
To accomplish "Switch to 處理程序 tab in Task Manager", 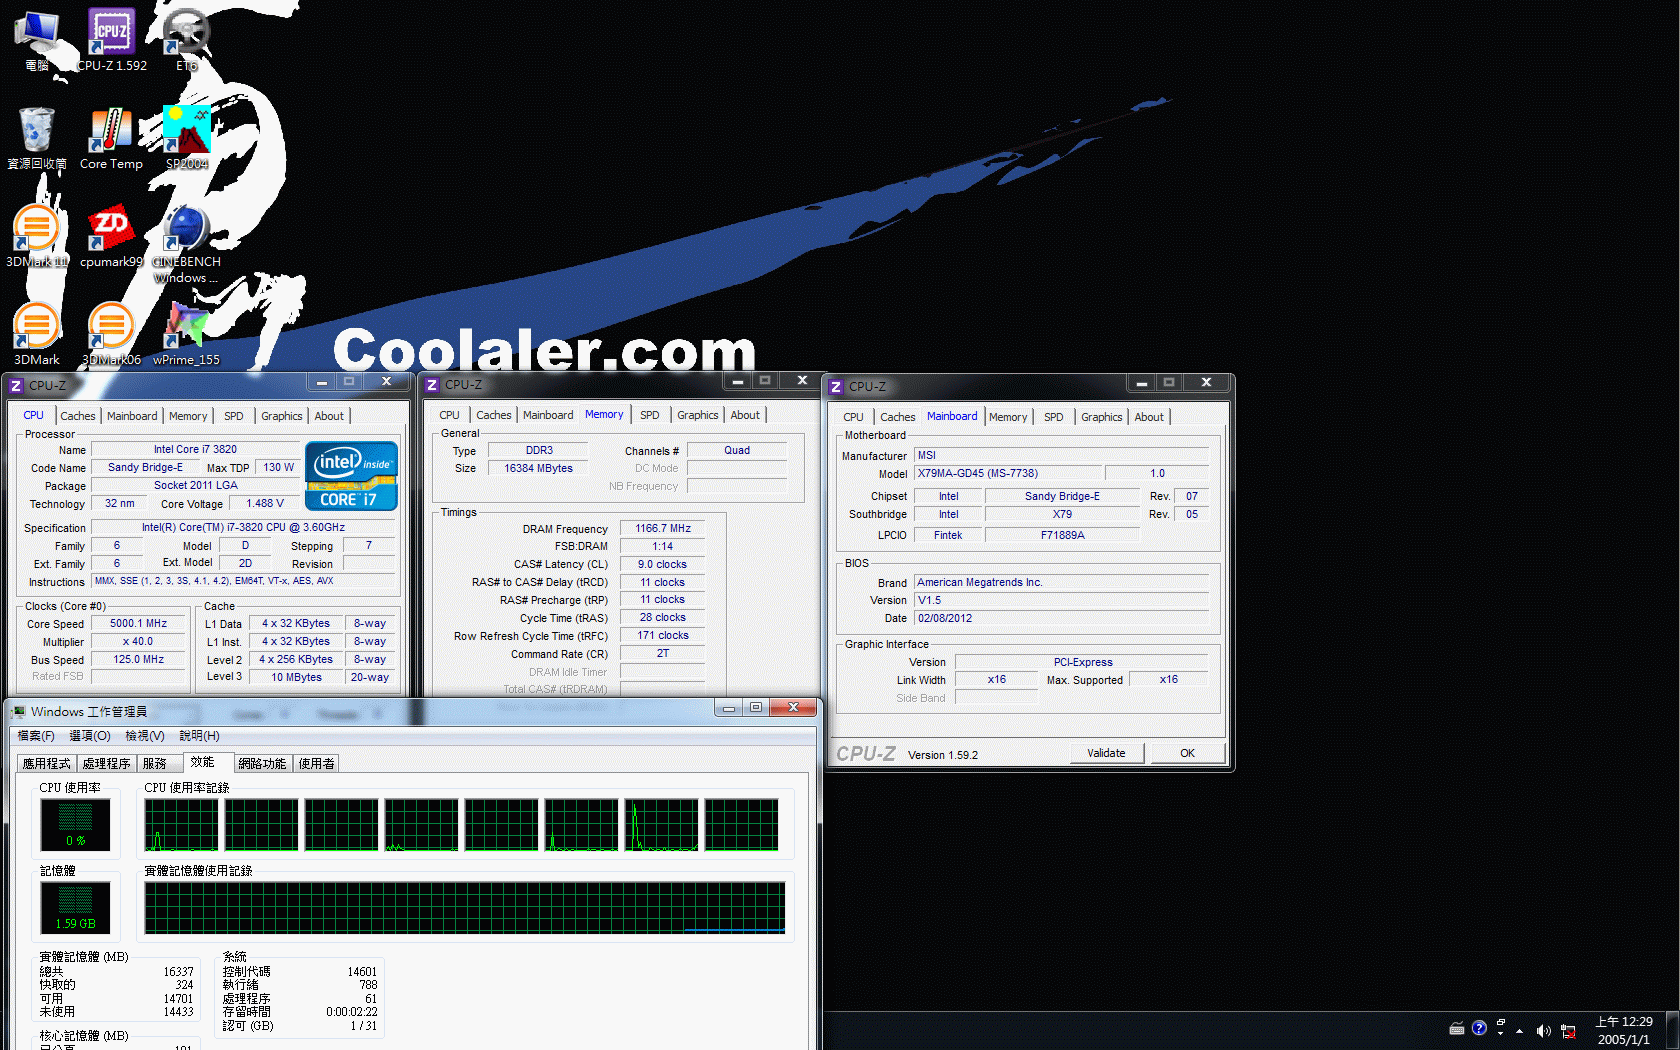I will [x=106, y=763].
